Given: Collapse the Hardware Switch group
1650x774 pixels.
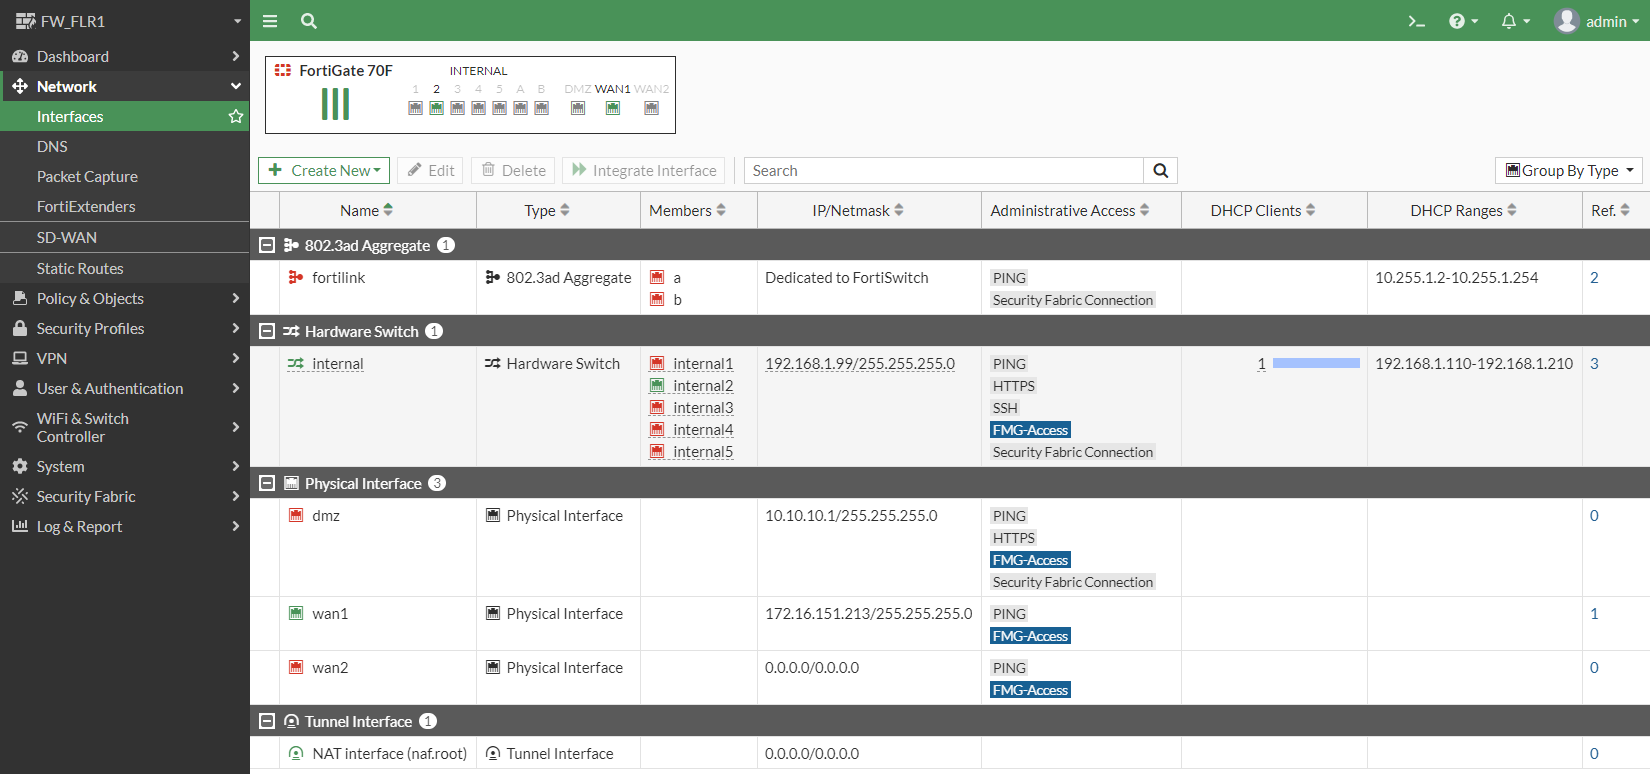Looking at the screenshot, I should (x=267, y=331).
